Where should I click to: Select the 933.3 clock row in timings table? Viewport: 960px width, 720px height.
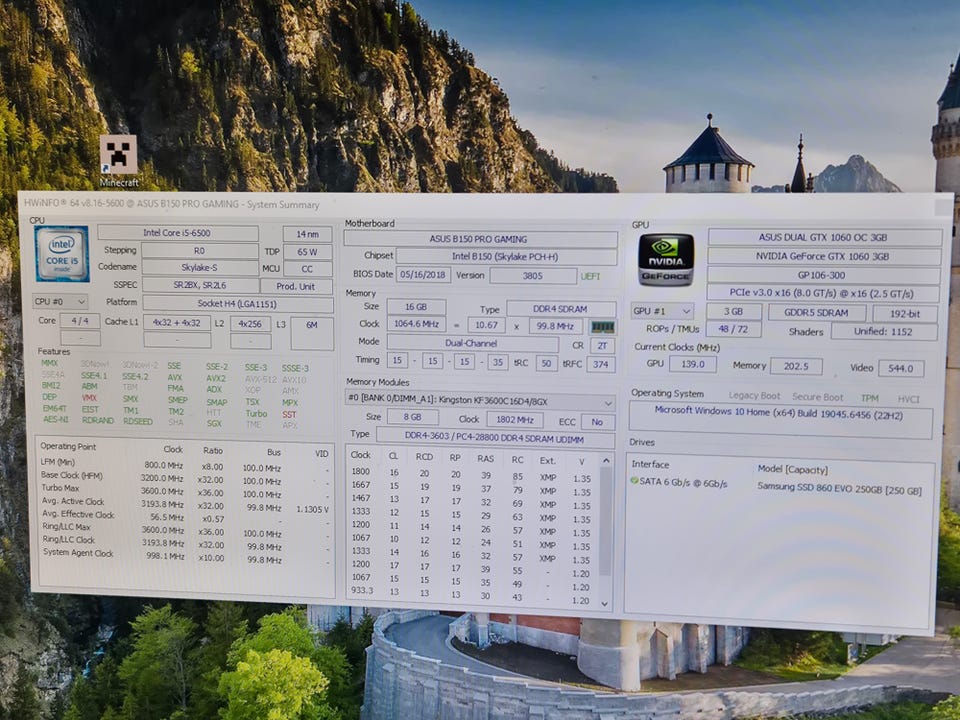471,594
